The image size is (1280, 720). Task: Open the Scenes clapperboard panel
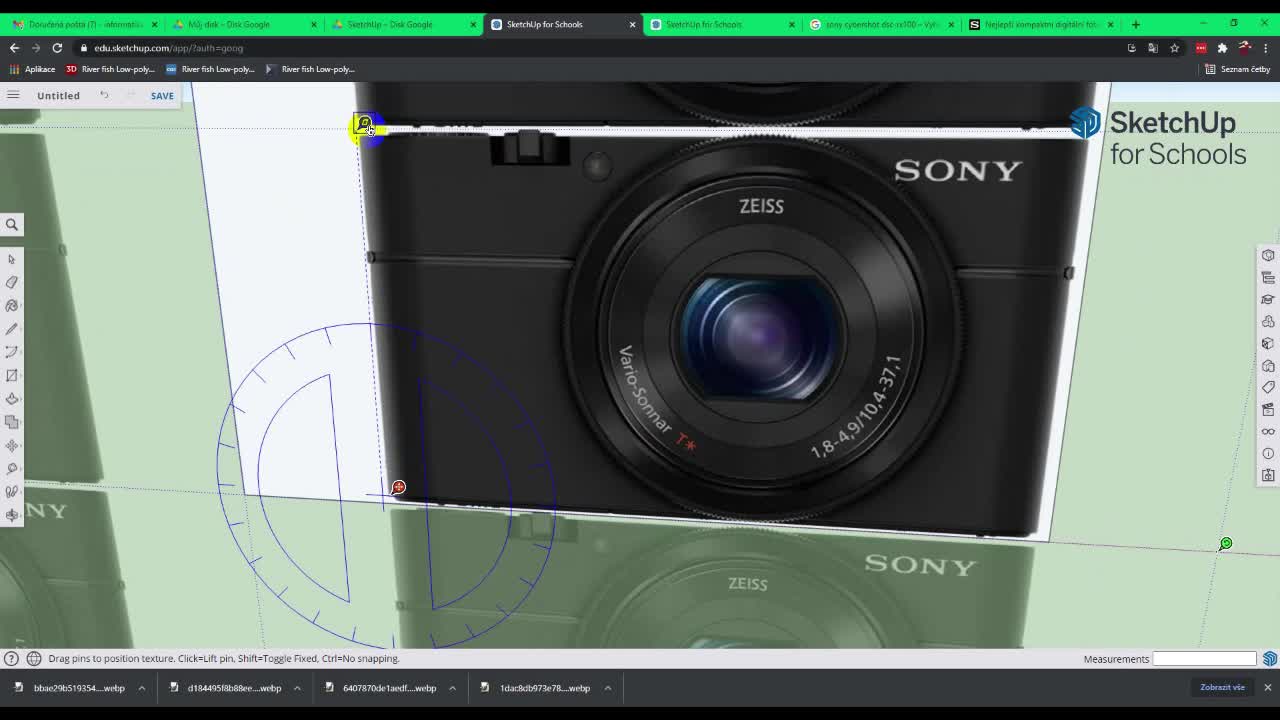tap(1268, 409)
